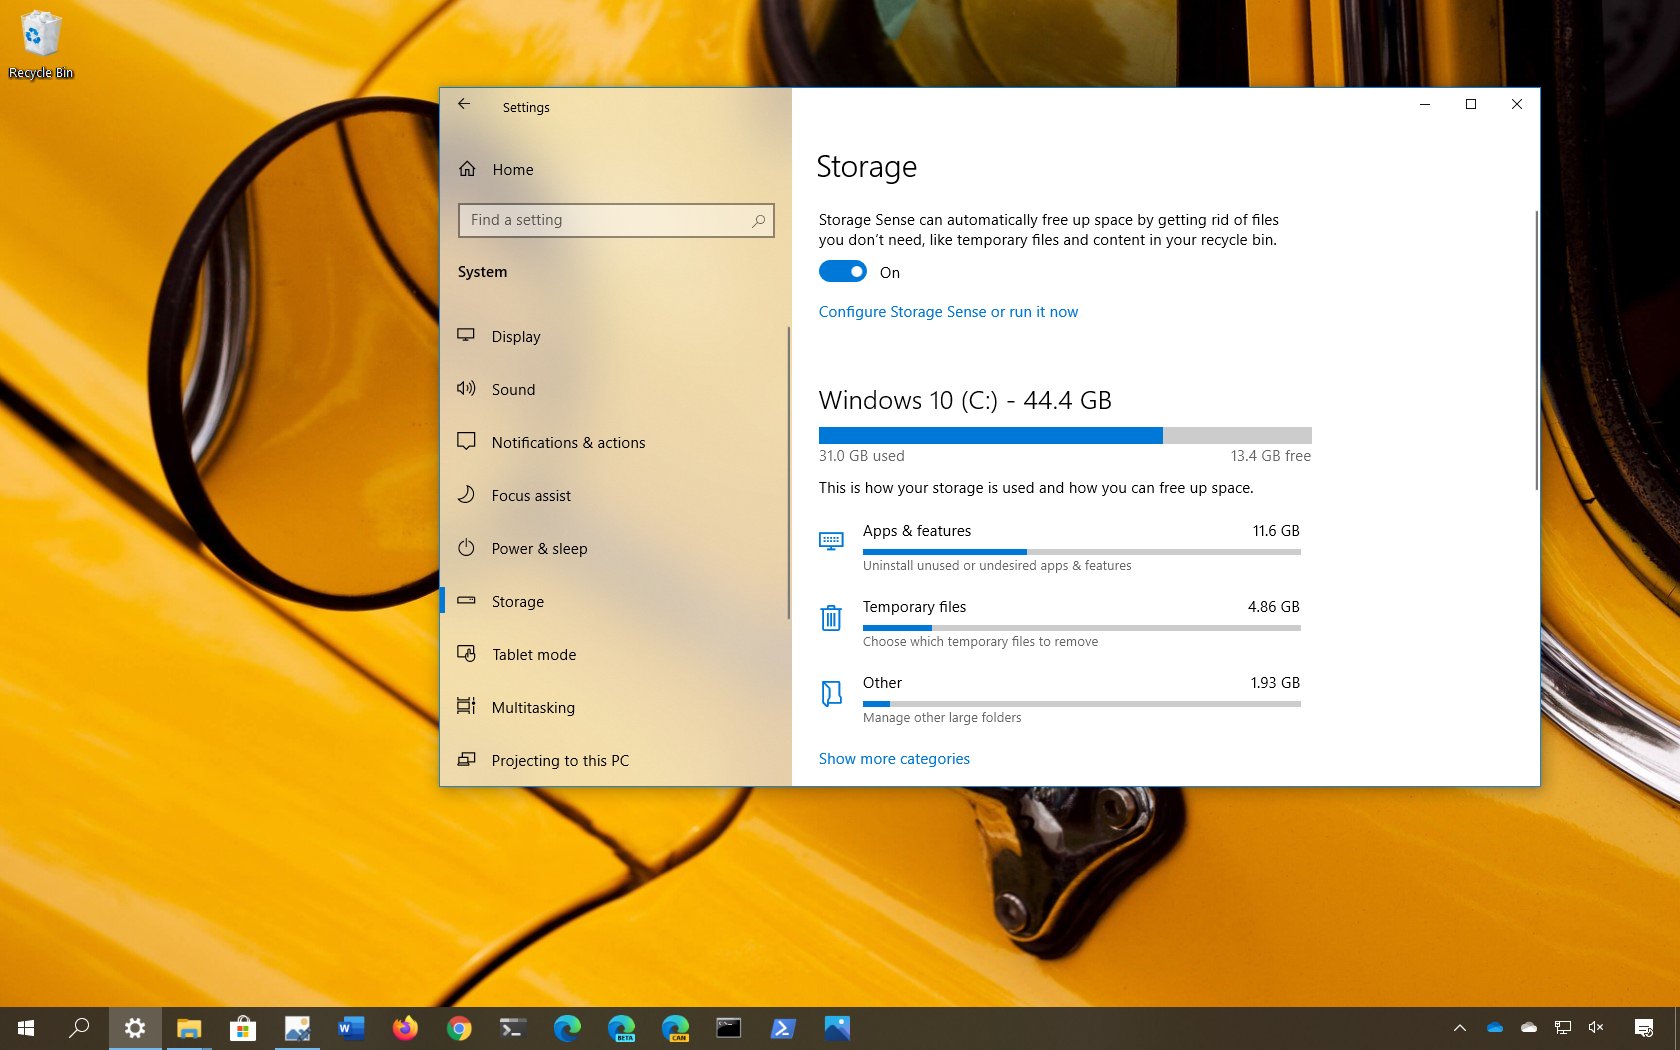Click the Apps & features keyboard icon

(x=831, y=541)
